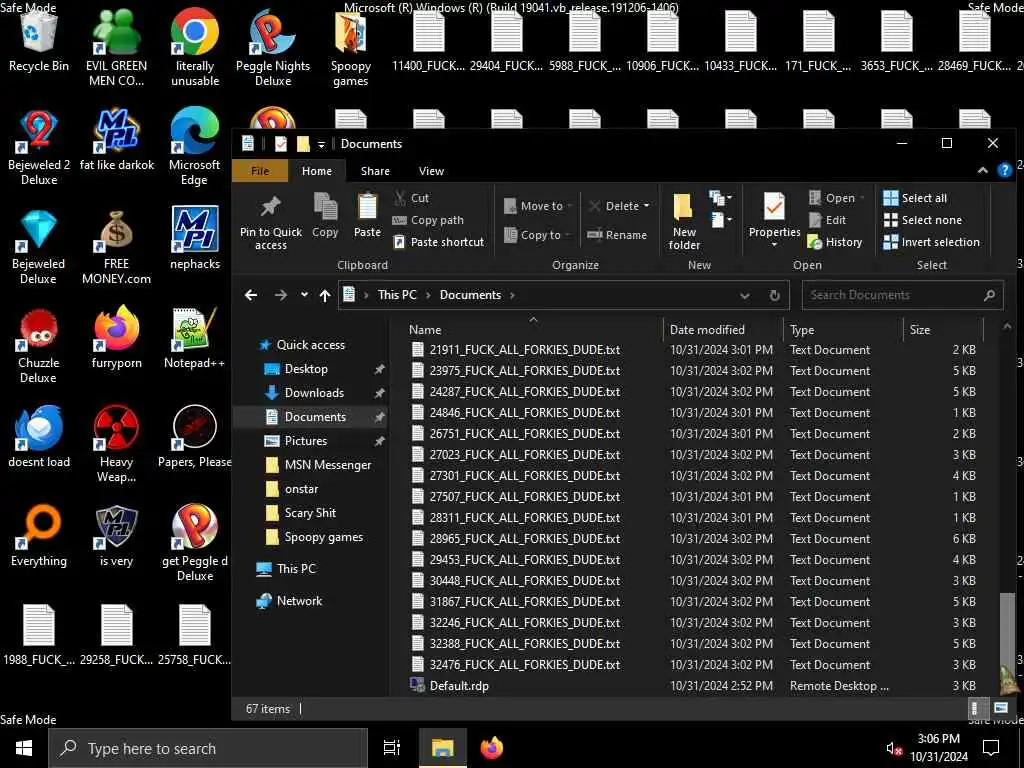The width and height of the screenshot is (1024, 768).
Task: Click Edit in the Open group
Action: click(x=827, y=220)
